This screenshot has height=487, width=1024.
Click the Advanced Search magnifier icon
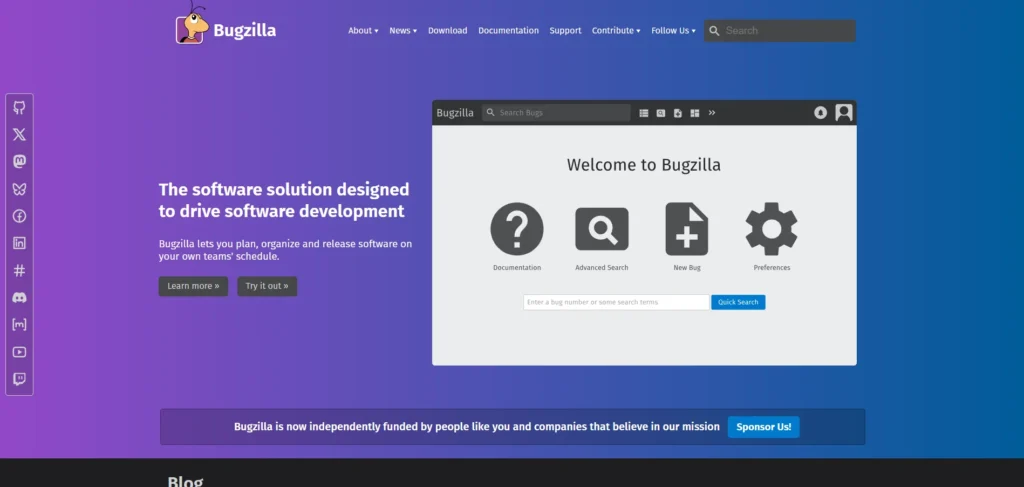click(x=601, y=228)
